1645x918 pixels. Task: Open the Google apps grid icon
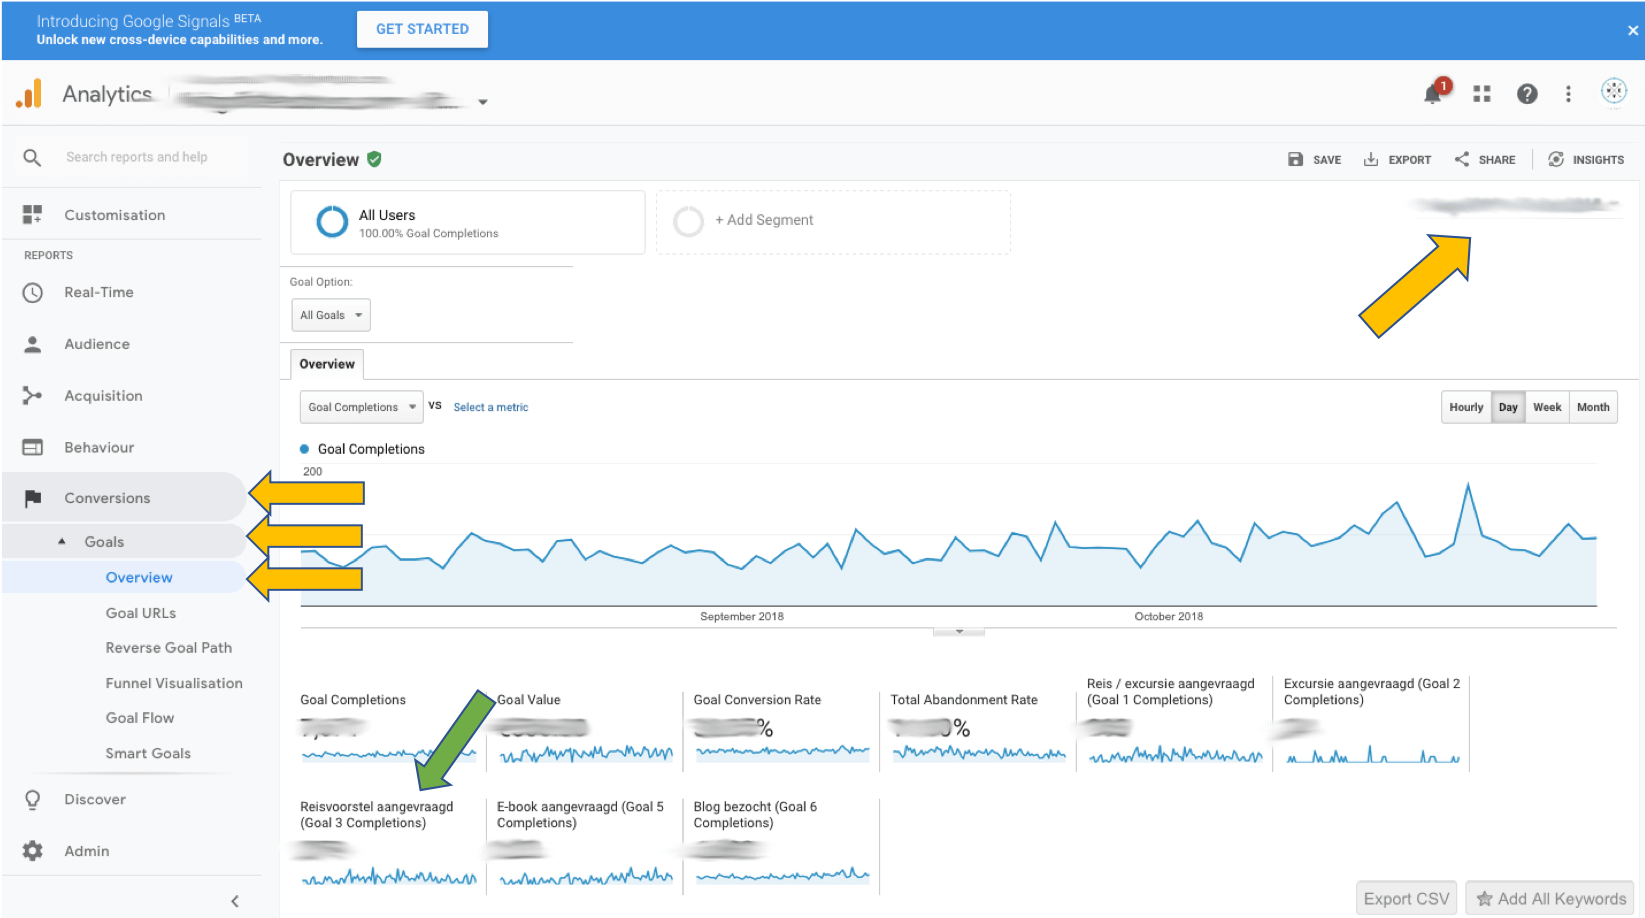[x=1482, y=93]
